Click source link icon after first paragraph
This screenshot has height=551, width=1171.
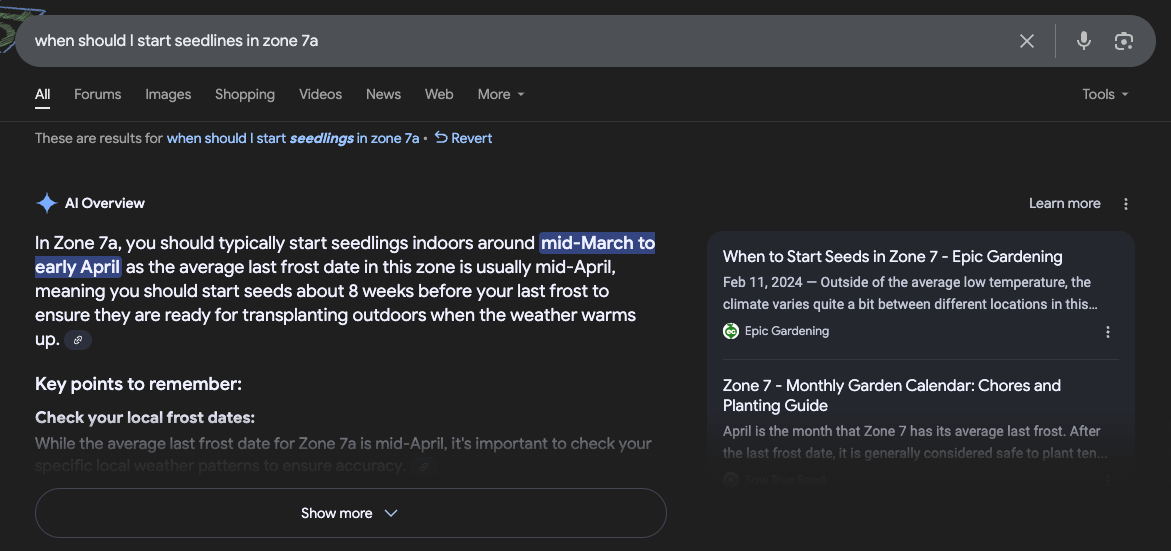tap(78, 341)
